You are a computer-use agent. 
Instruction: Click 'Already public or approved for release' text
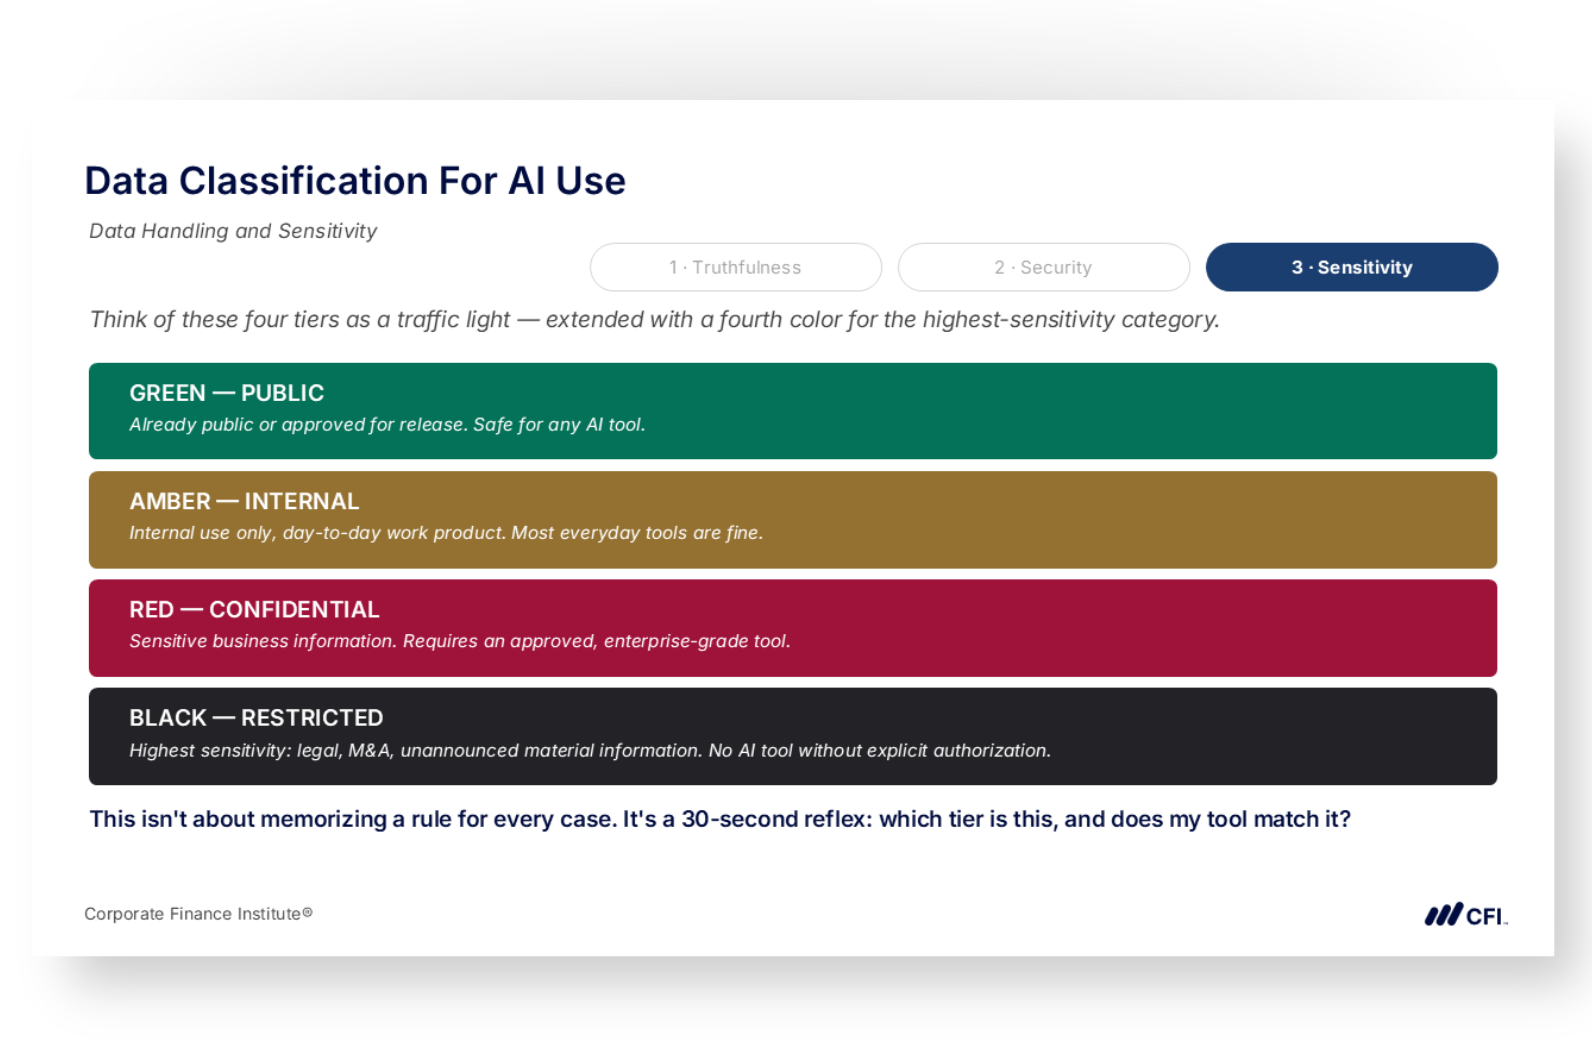click(387, 425)
